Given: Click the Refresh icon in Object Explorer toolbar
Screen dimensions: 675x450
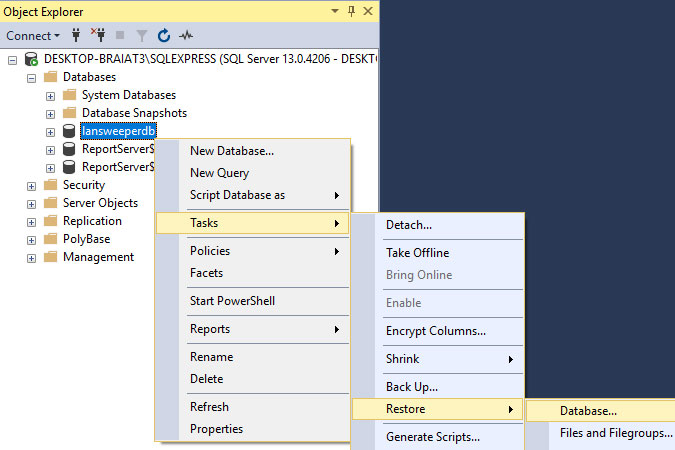Looking at the screenshot, I should [x=164, y=36].
